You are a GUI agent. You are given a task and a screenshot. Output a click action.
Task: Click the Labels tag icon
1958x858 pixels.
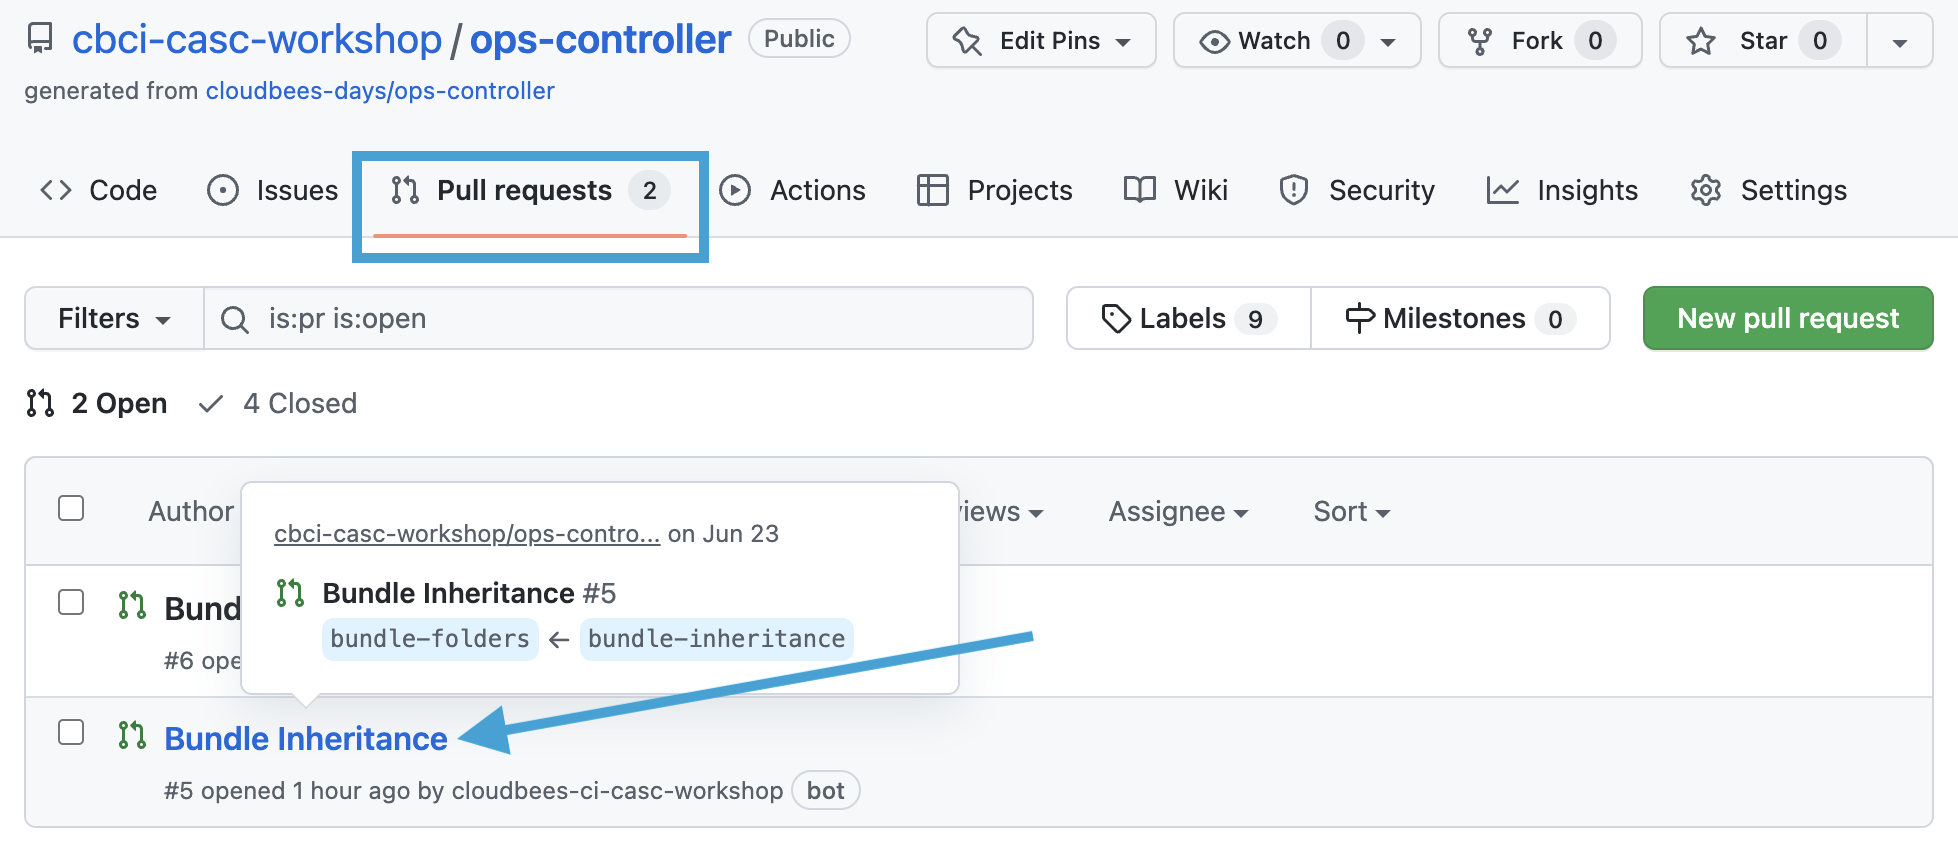click(x=1115, y=318)
